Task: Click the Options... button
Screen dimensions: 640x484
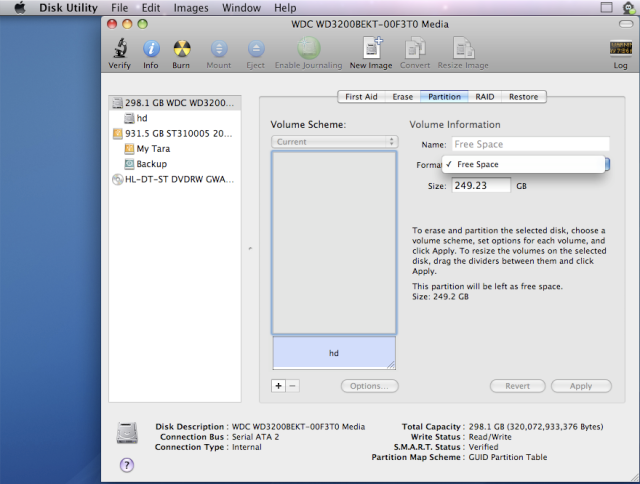Action: click(x=369, y=386)
